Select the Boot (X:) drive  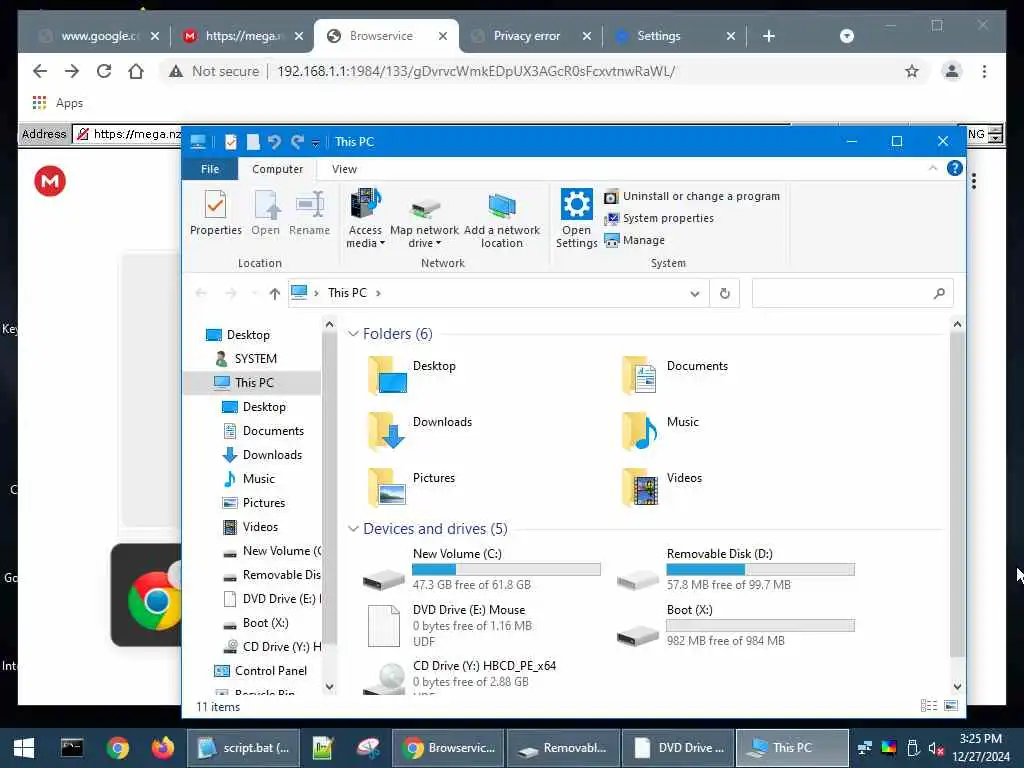point(735,626)
